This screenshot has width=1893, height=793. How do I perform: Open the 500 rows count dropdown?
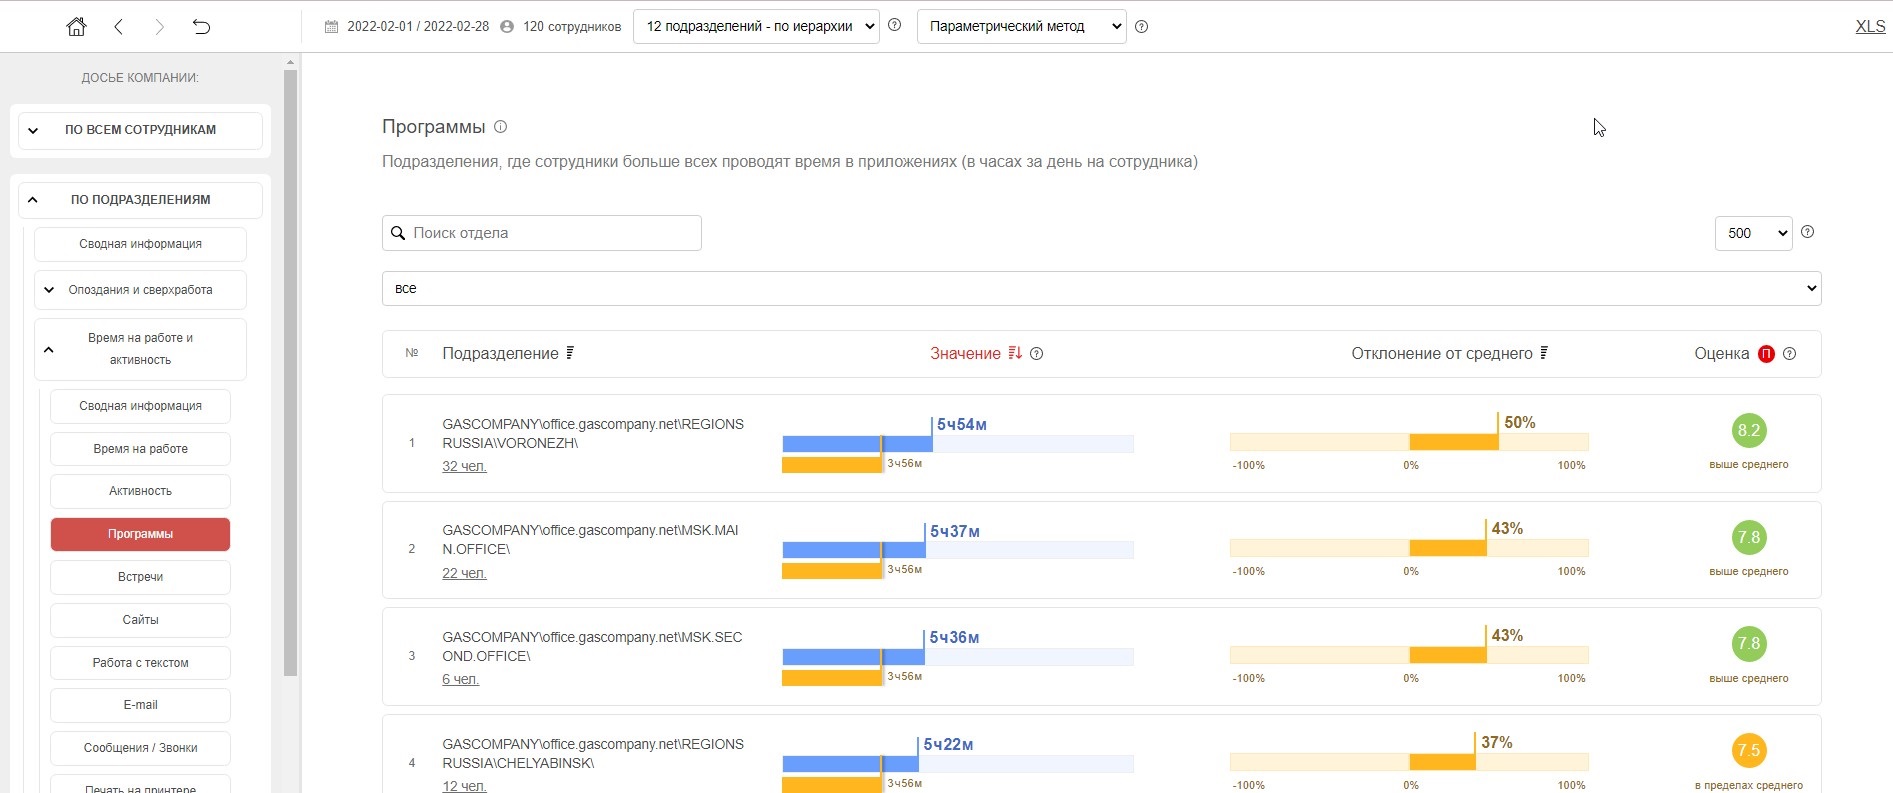(1753, 233)
